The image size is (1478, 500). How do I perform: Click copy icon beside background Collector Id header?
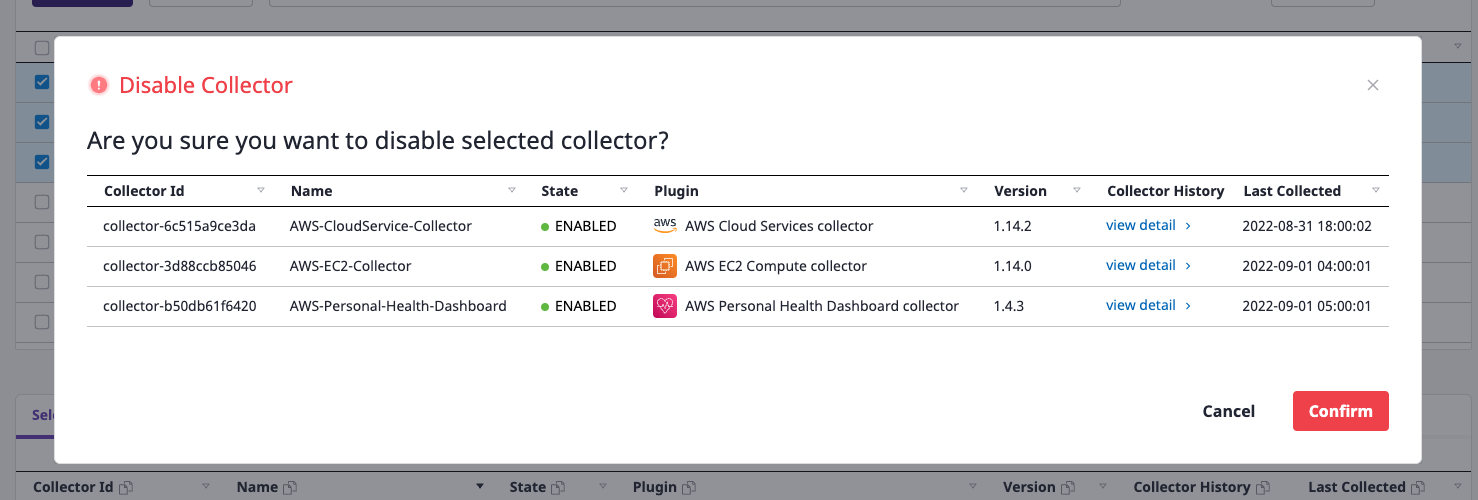coord(125,488)
